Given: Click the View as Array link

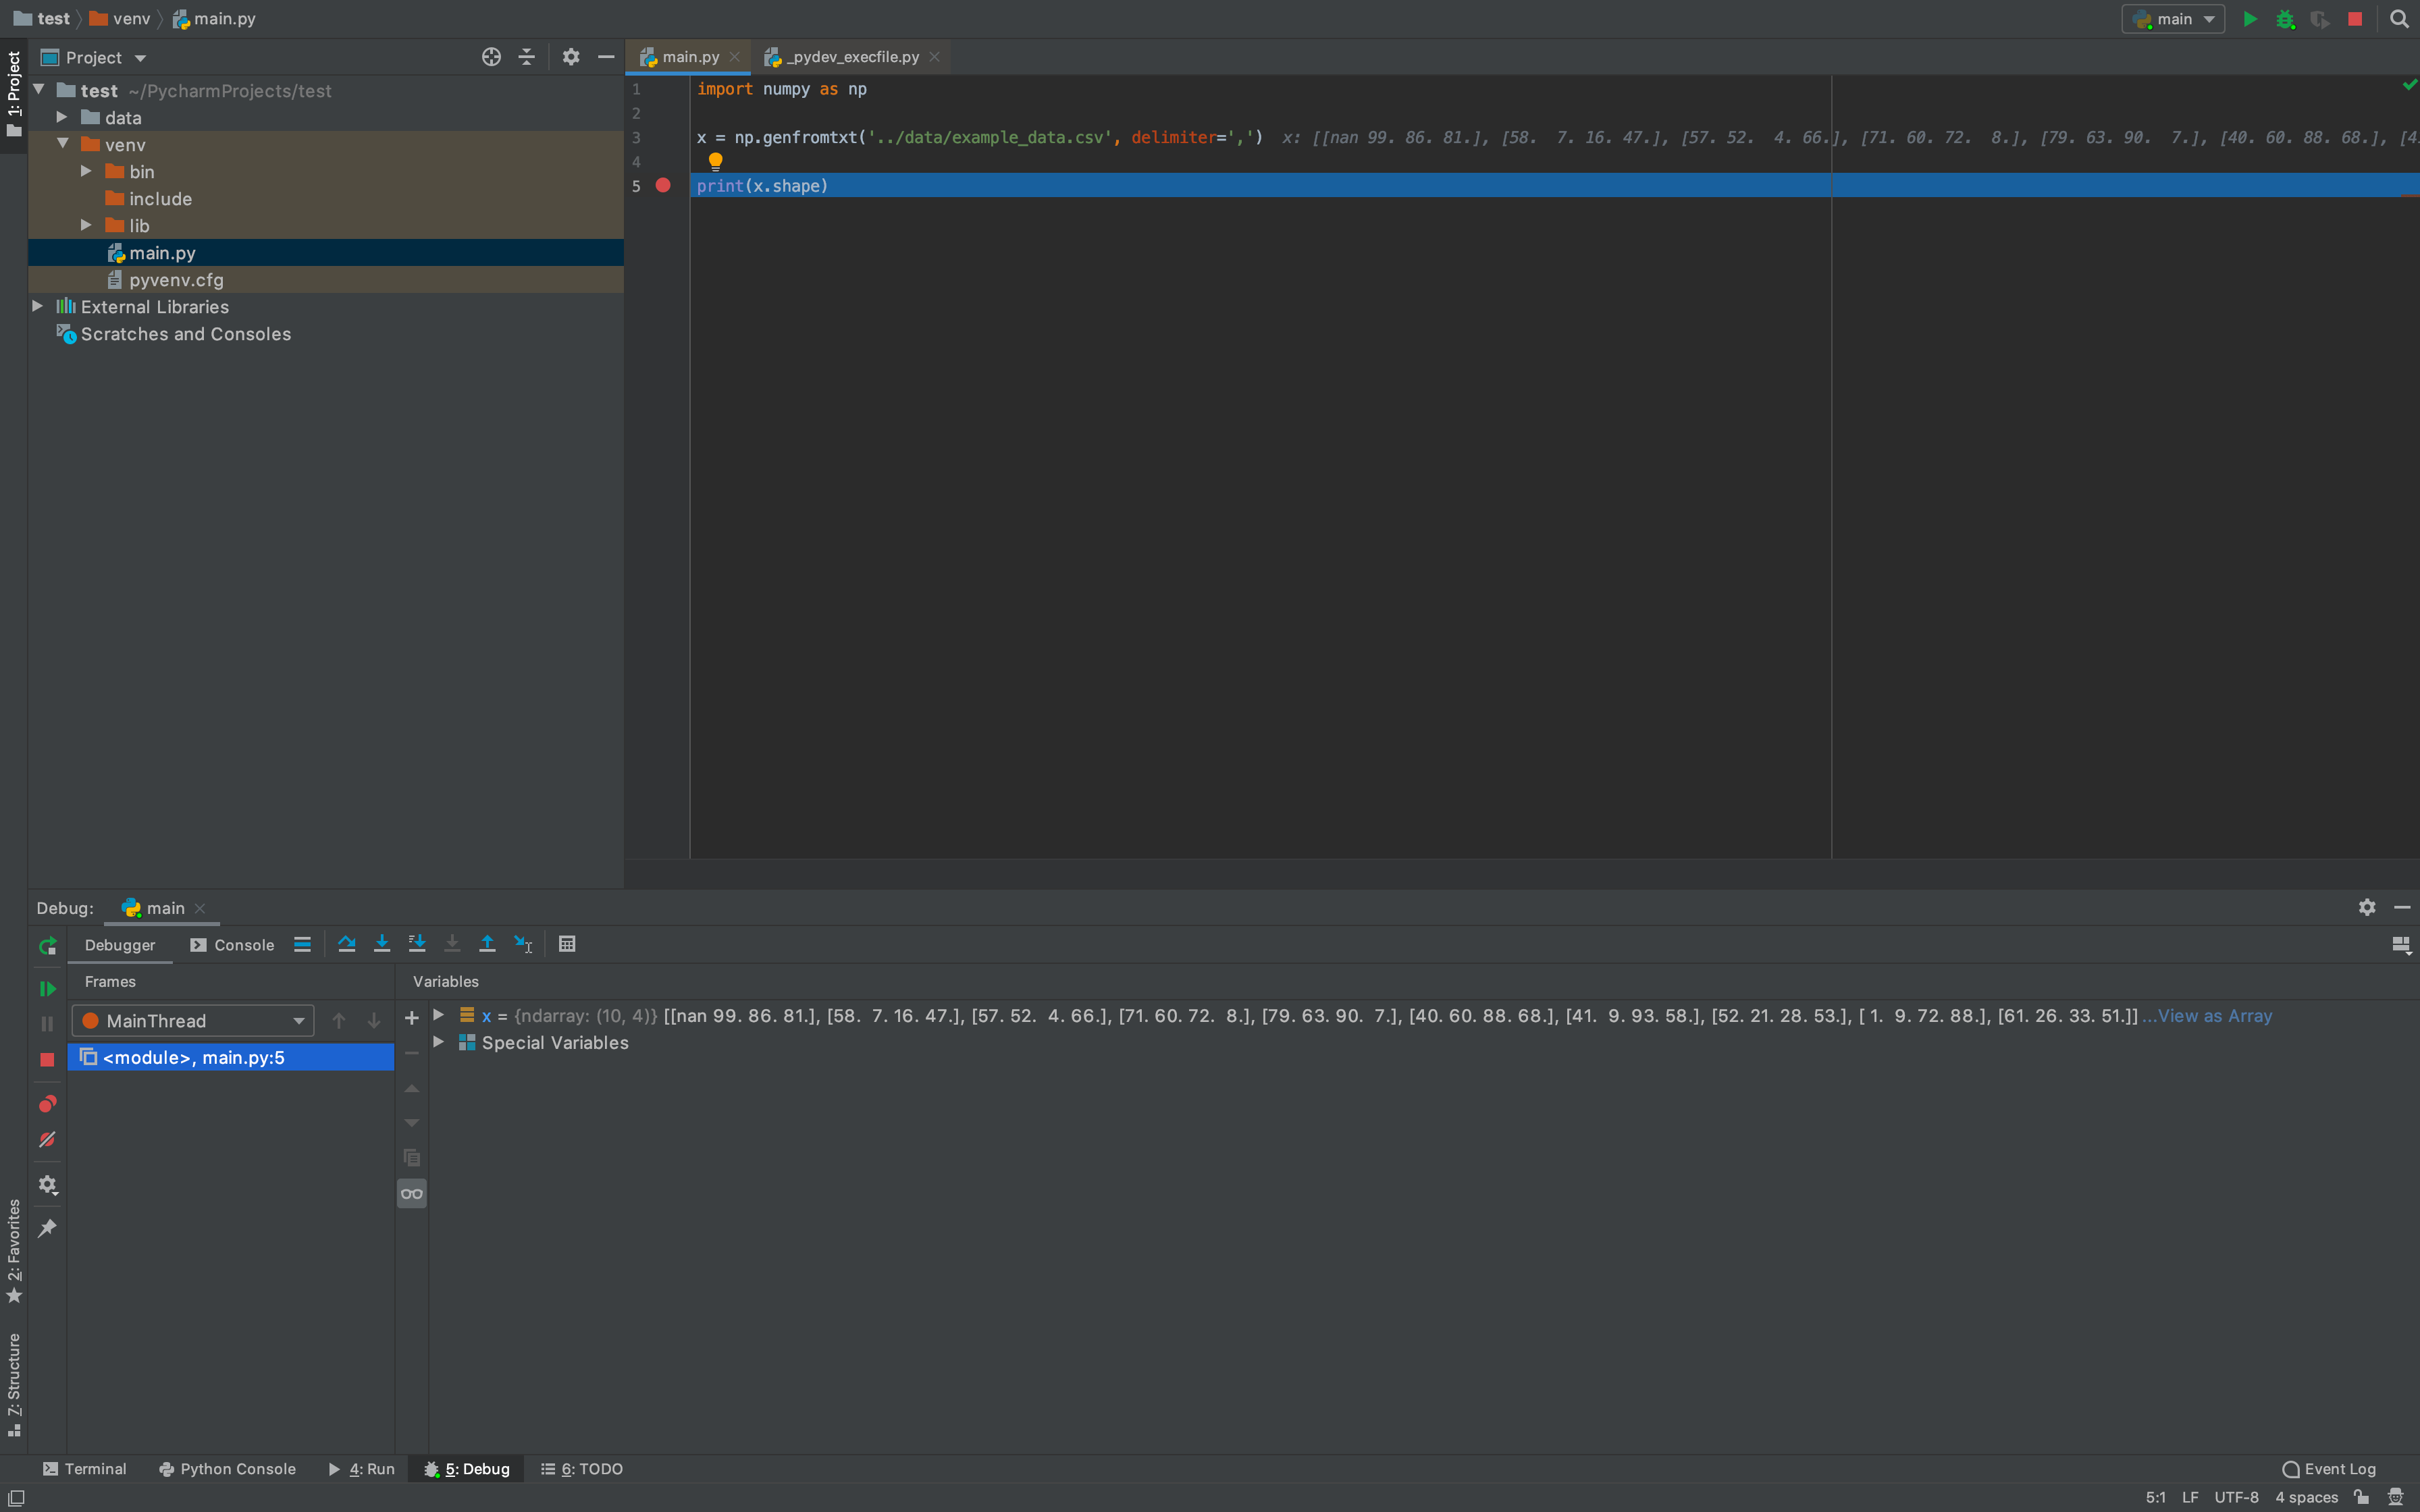Looking at the screenshot, I should [x=2214, y=1016].
